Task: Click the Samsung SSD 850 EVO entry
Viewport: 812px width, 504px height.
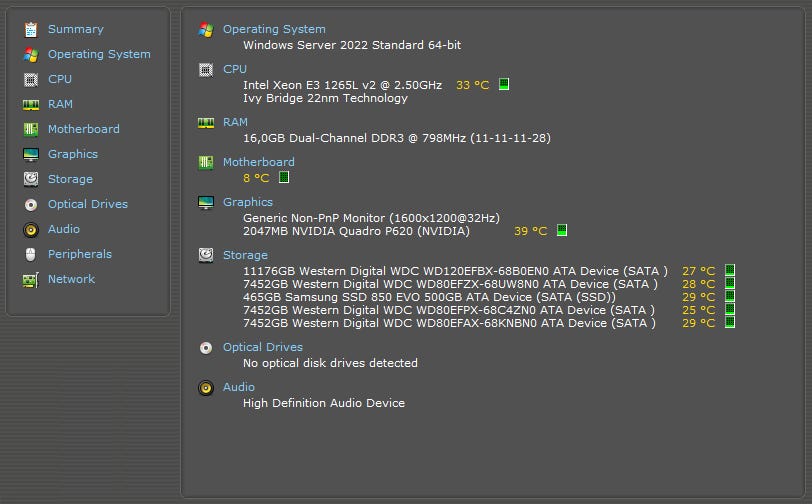Action: (429, 297)
